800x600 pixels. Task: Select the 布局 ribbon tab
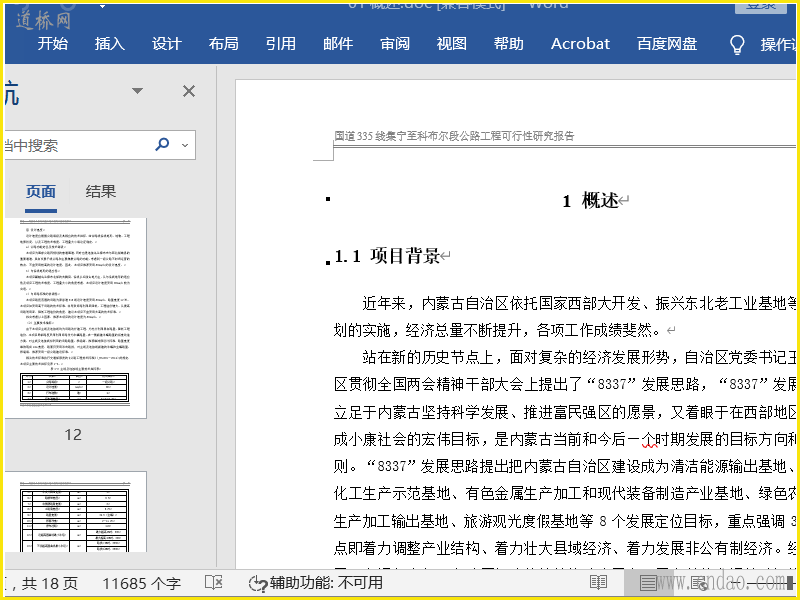pos(223,44)
